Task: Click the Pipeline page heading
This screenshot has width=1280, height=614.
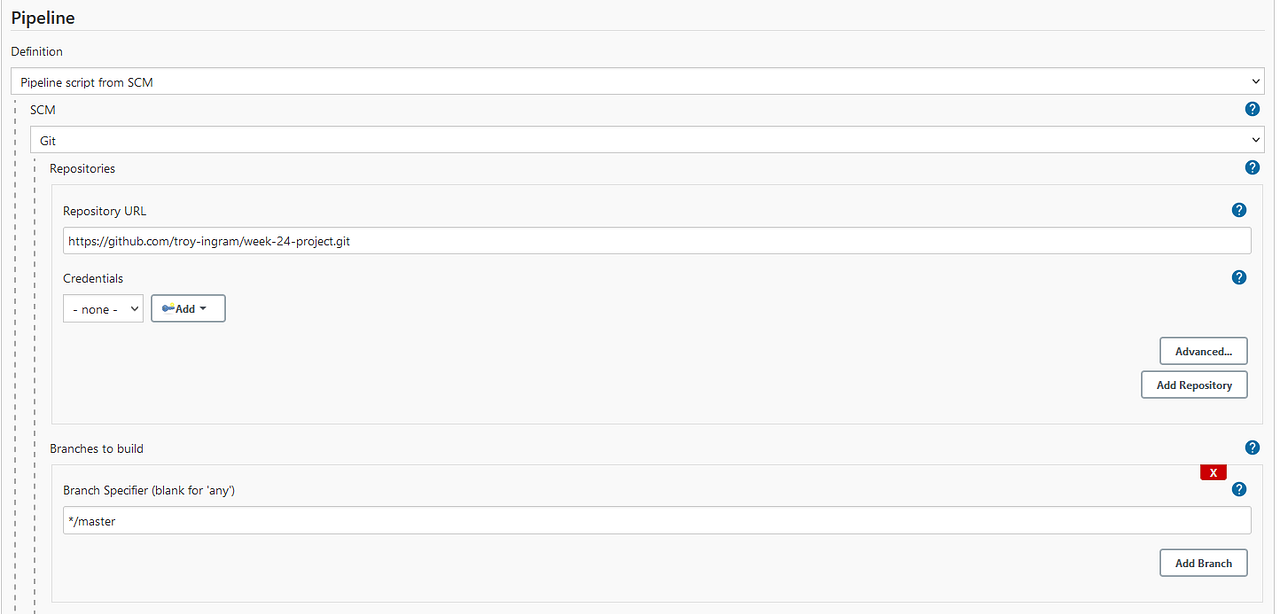Action: [42, 17]
